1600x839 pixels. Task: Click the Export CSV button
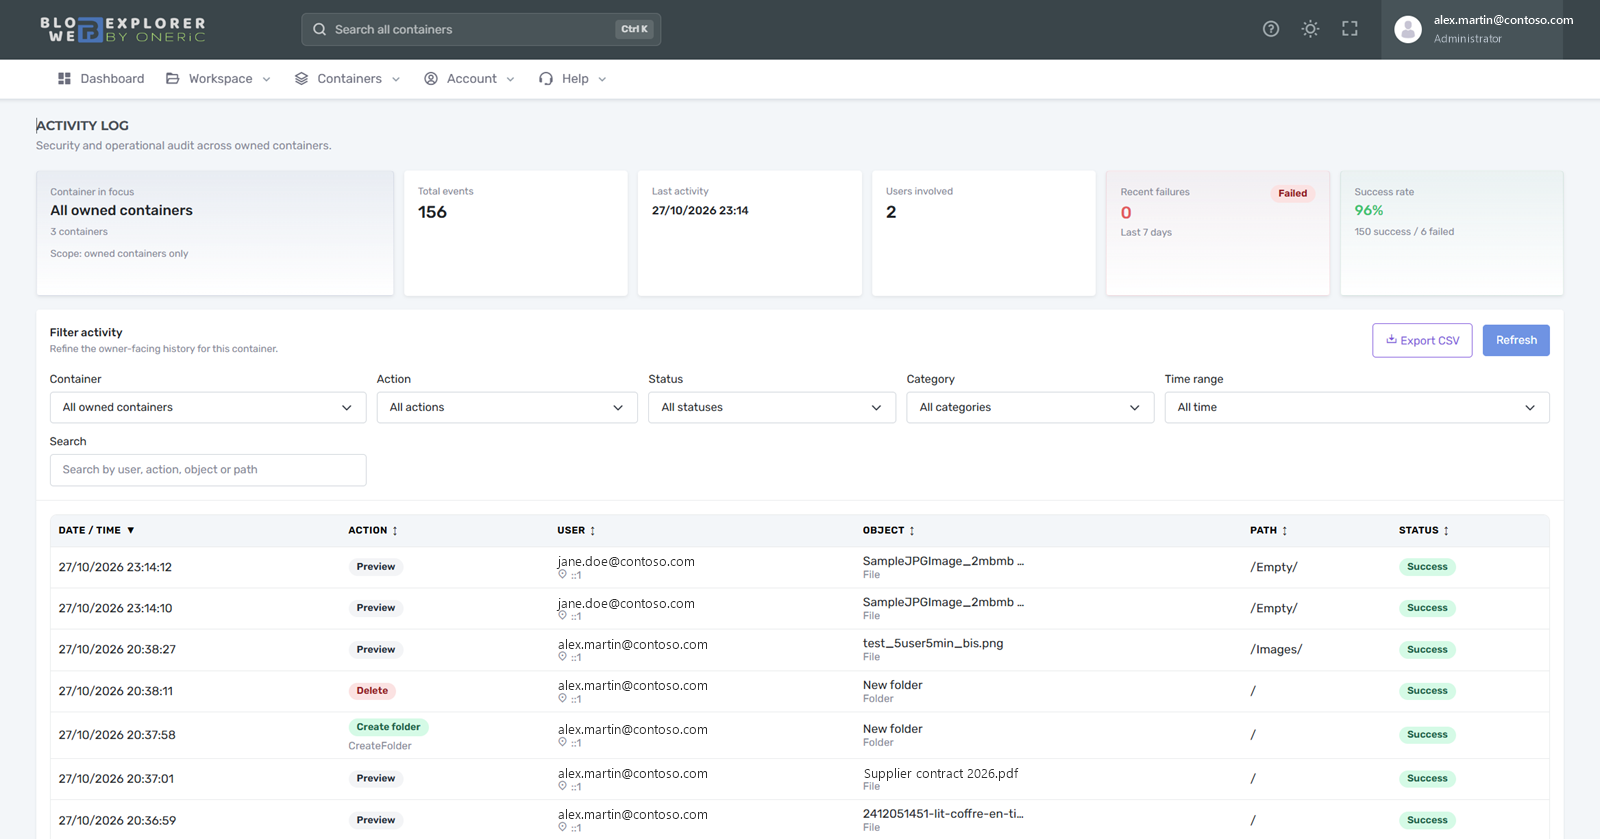tap(1422, 340)
